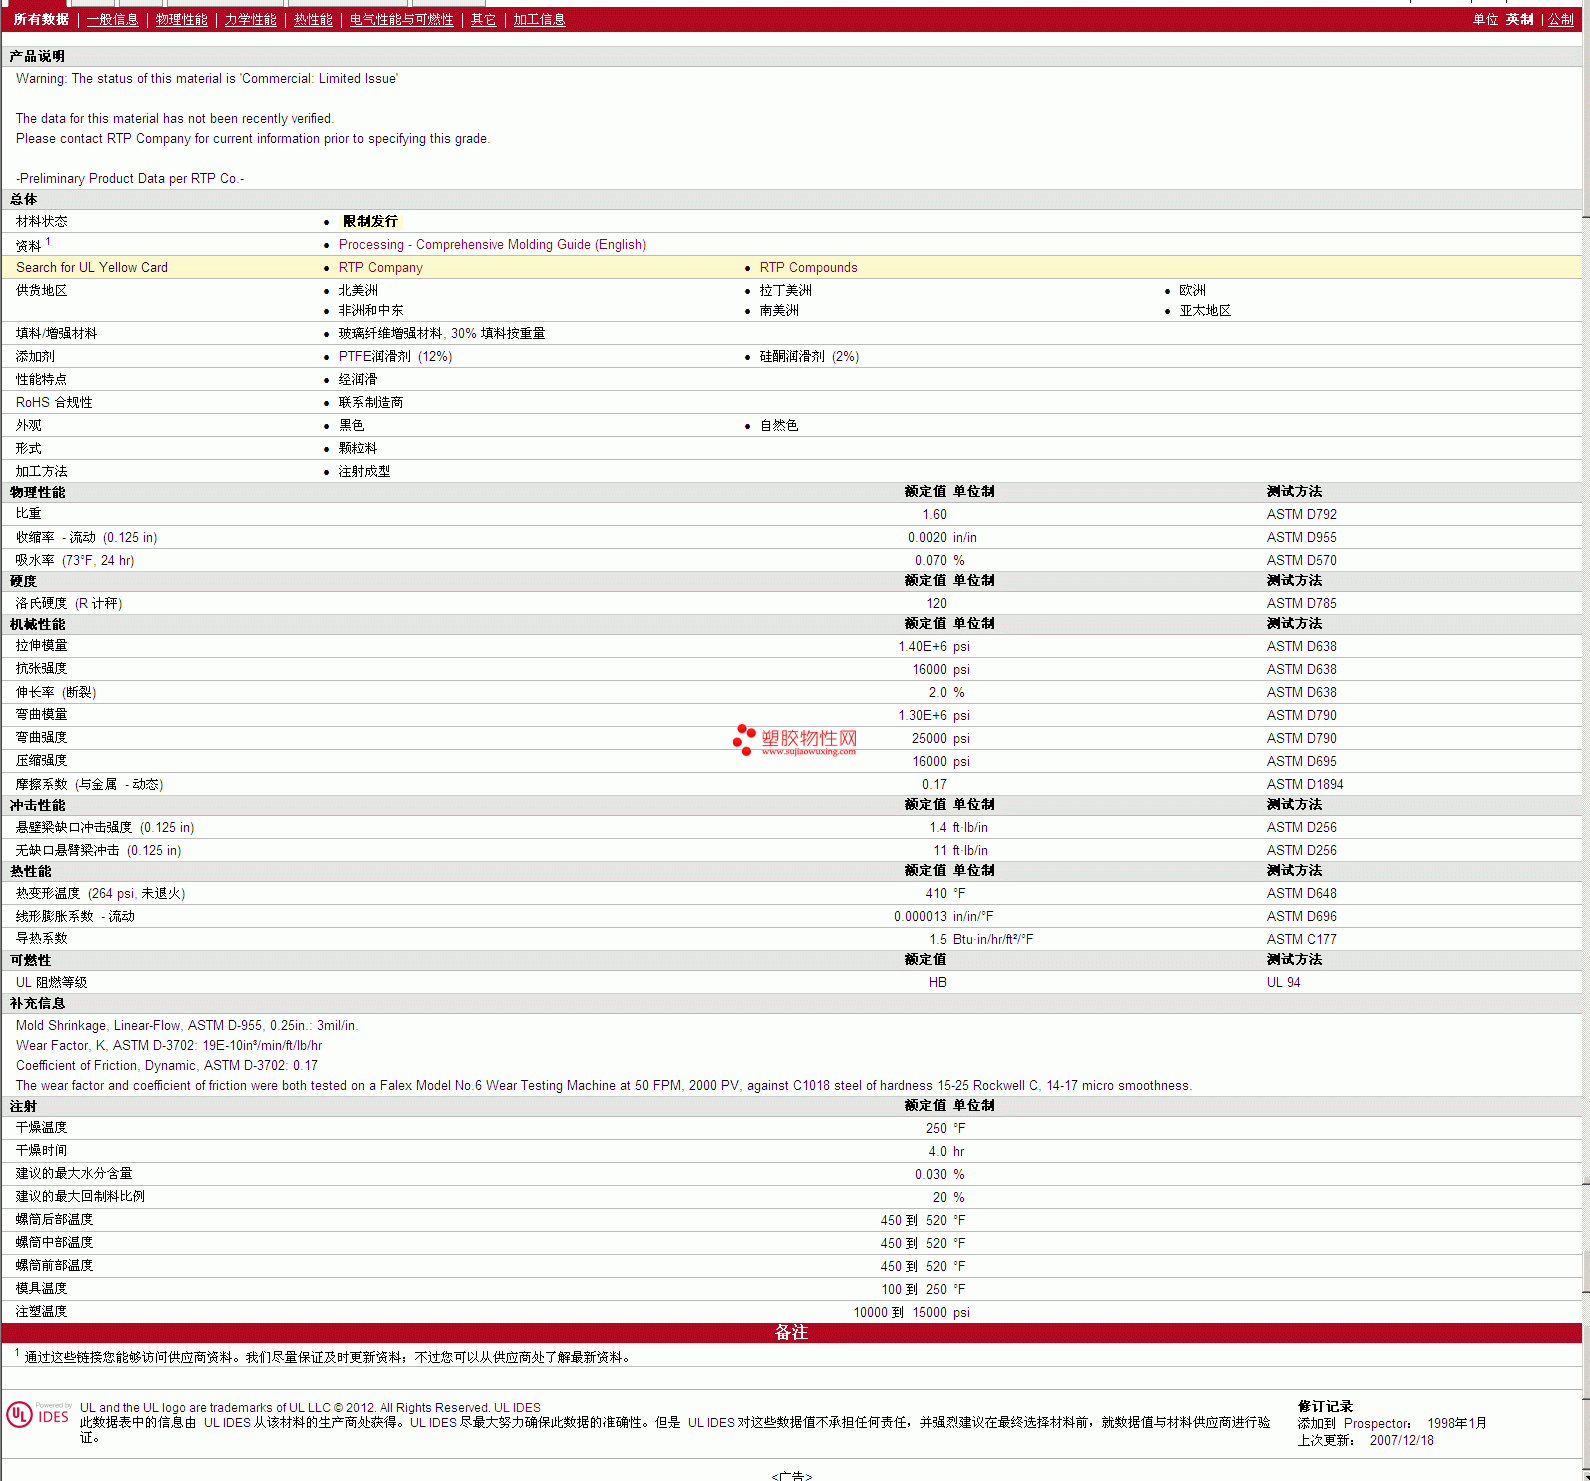This screenshot has width=1590, height=1481.
Task: Open the 所有数据 tab
Action: (x=41, y=20)
